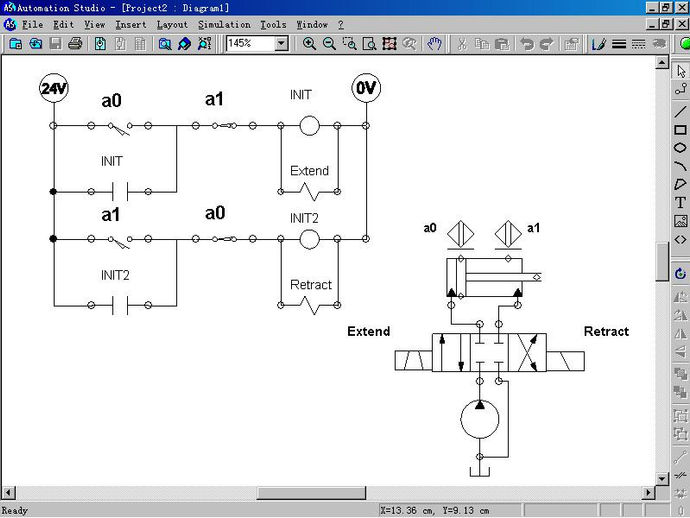Click the horizontal scrollbar right arrow
The height and width of the screenshot is (518, 690).
point(648,492)
